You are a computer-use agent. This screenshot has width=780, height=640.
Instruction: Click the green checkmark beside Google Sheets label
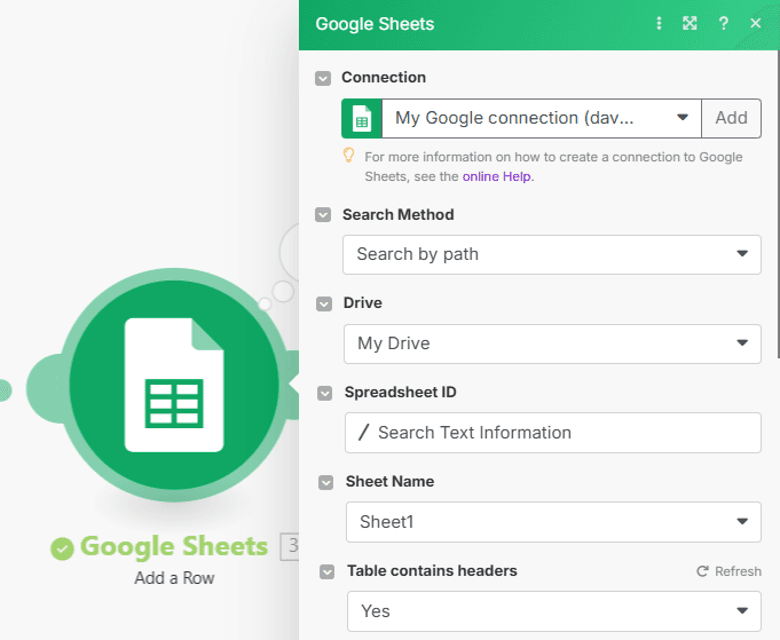(63, 548)
